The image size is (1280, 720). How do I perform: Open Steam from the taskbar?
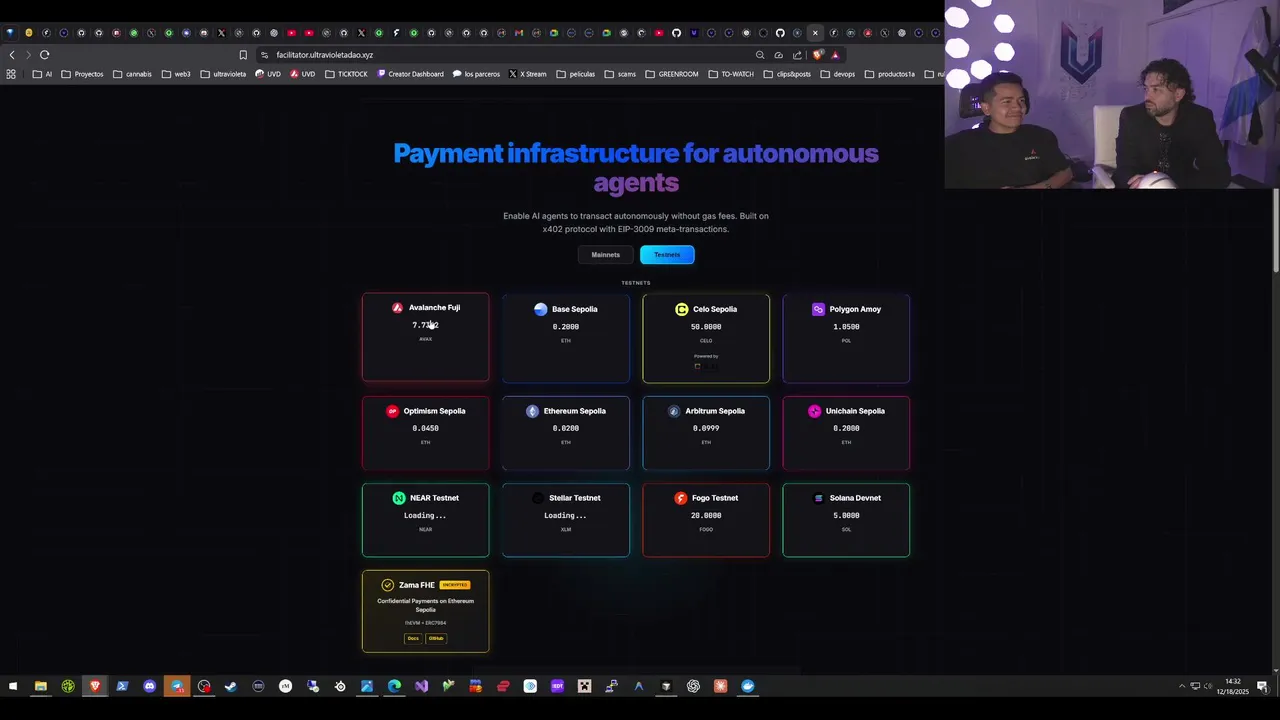(x=231, y=686)
